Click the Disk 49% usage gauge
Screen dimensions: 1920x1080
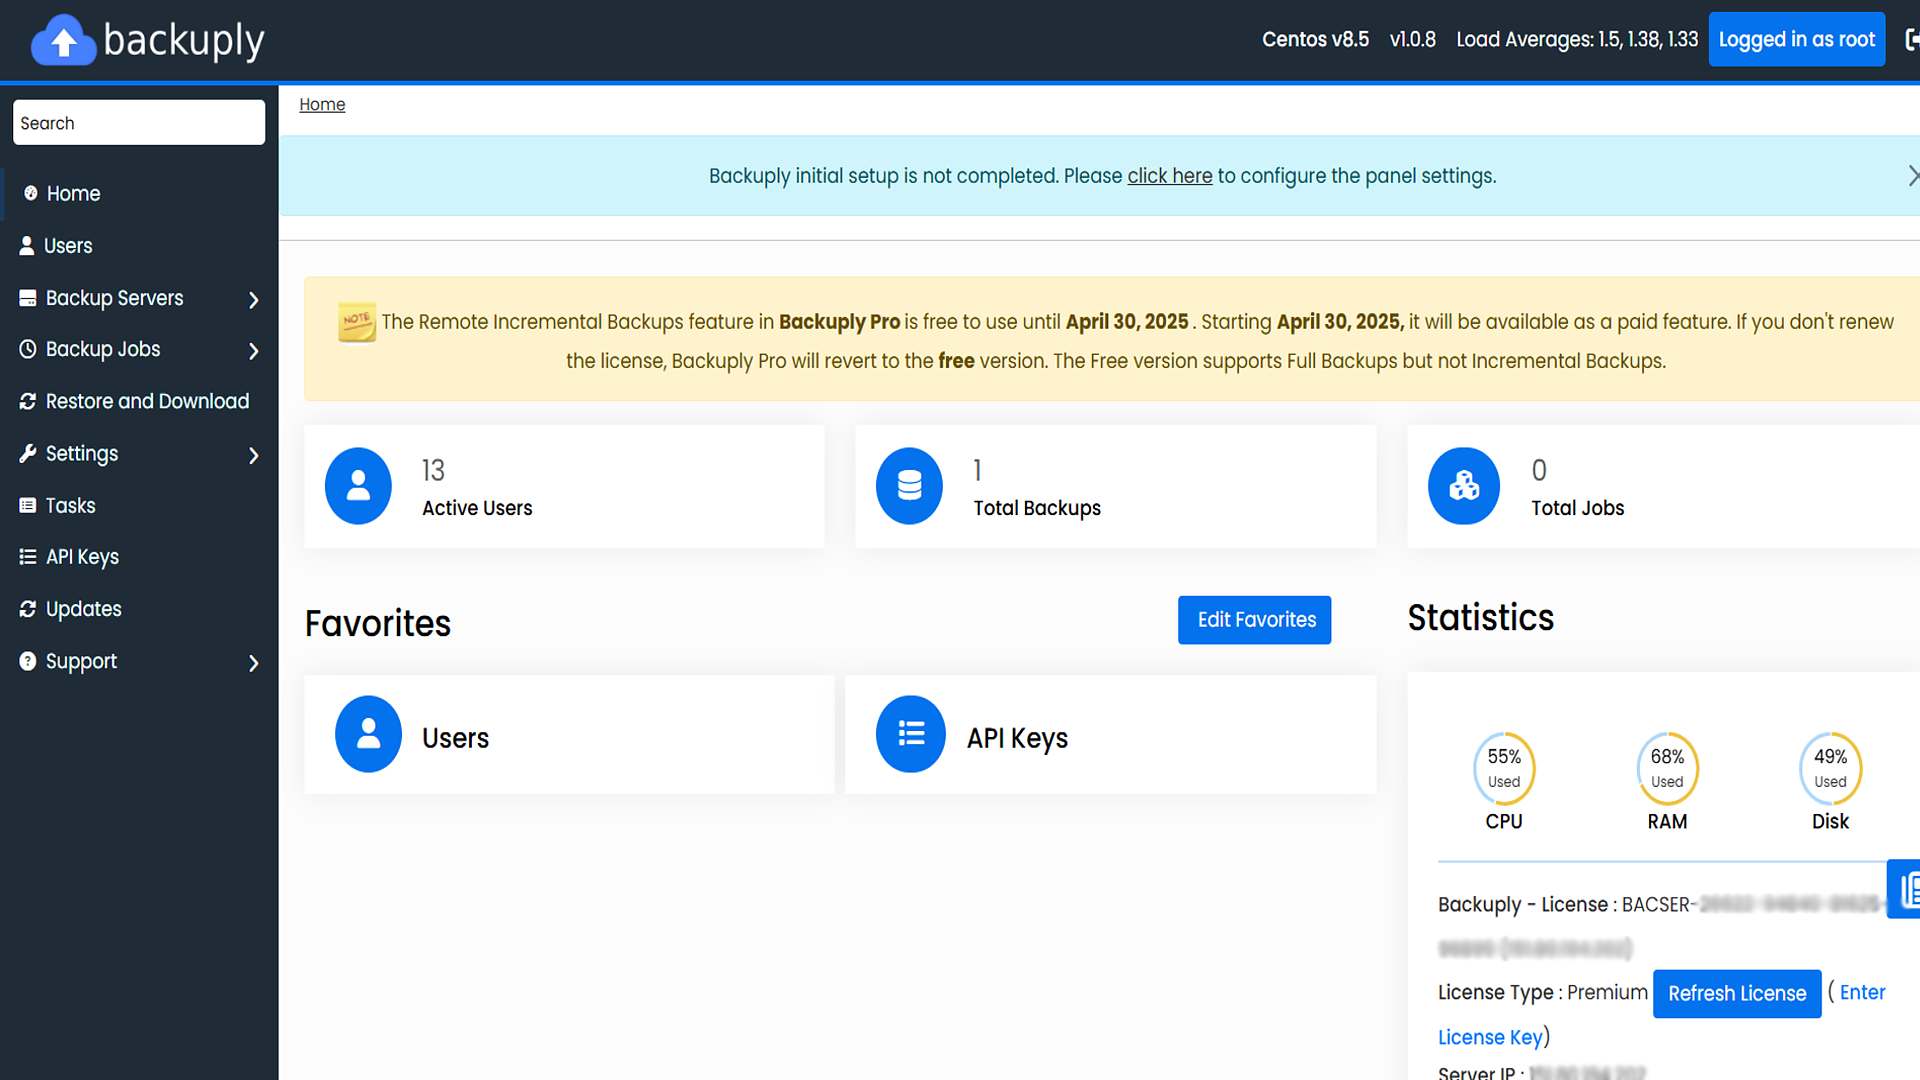click(1830, 768)
